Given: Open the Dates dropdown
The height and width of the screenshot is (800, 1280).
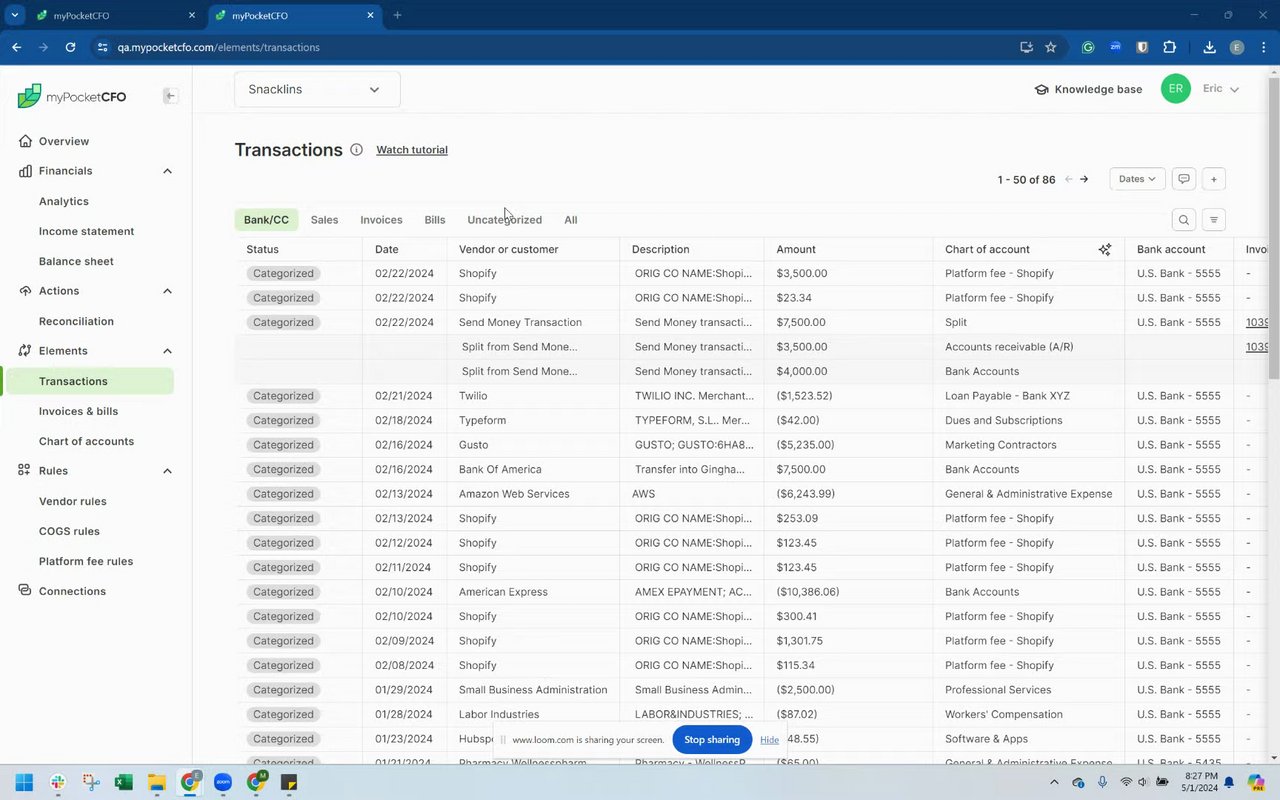Looking at the screenshot, I should (x=1137, y=179).
